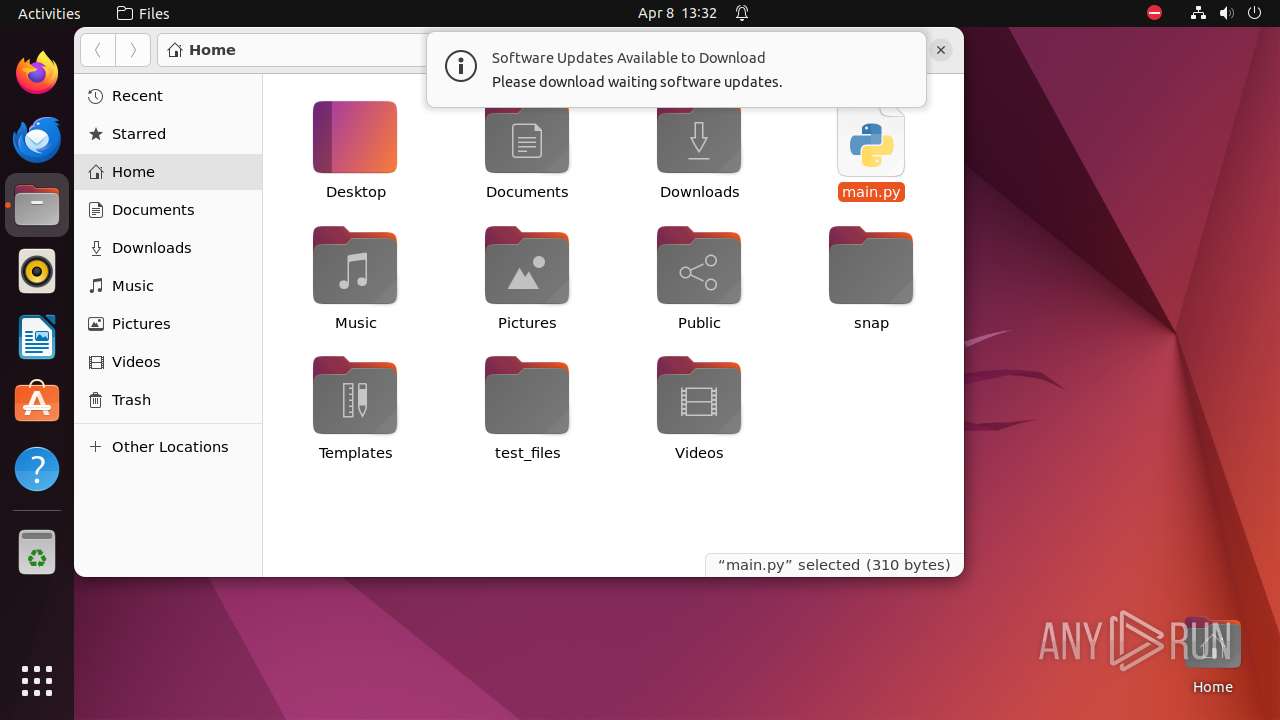The height and width of the screenshot is (720, 1280).
Task: Open Other Locations in the sidebar
Action: [168, 447]
